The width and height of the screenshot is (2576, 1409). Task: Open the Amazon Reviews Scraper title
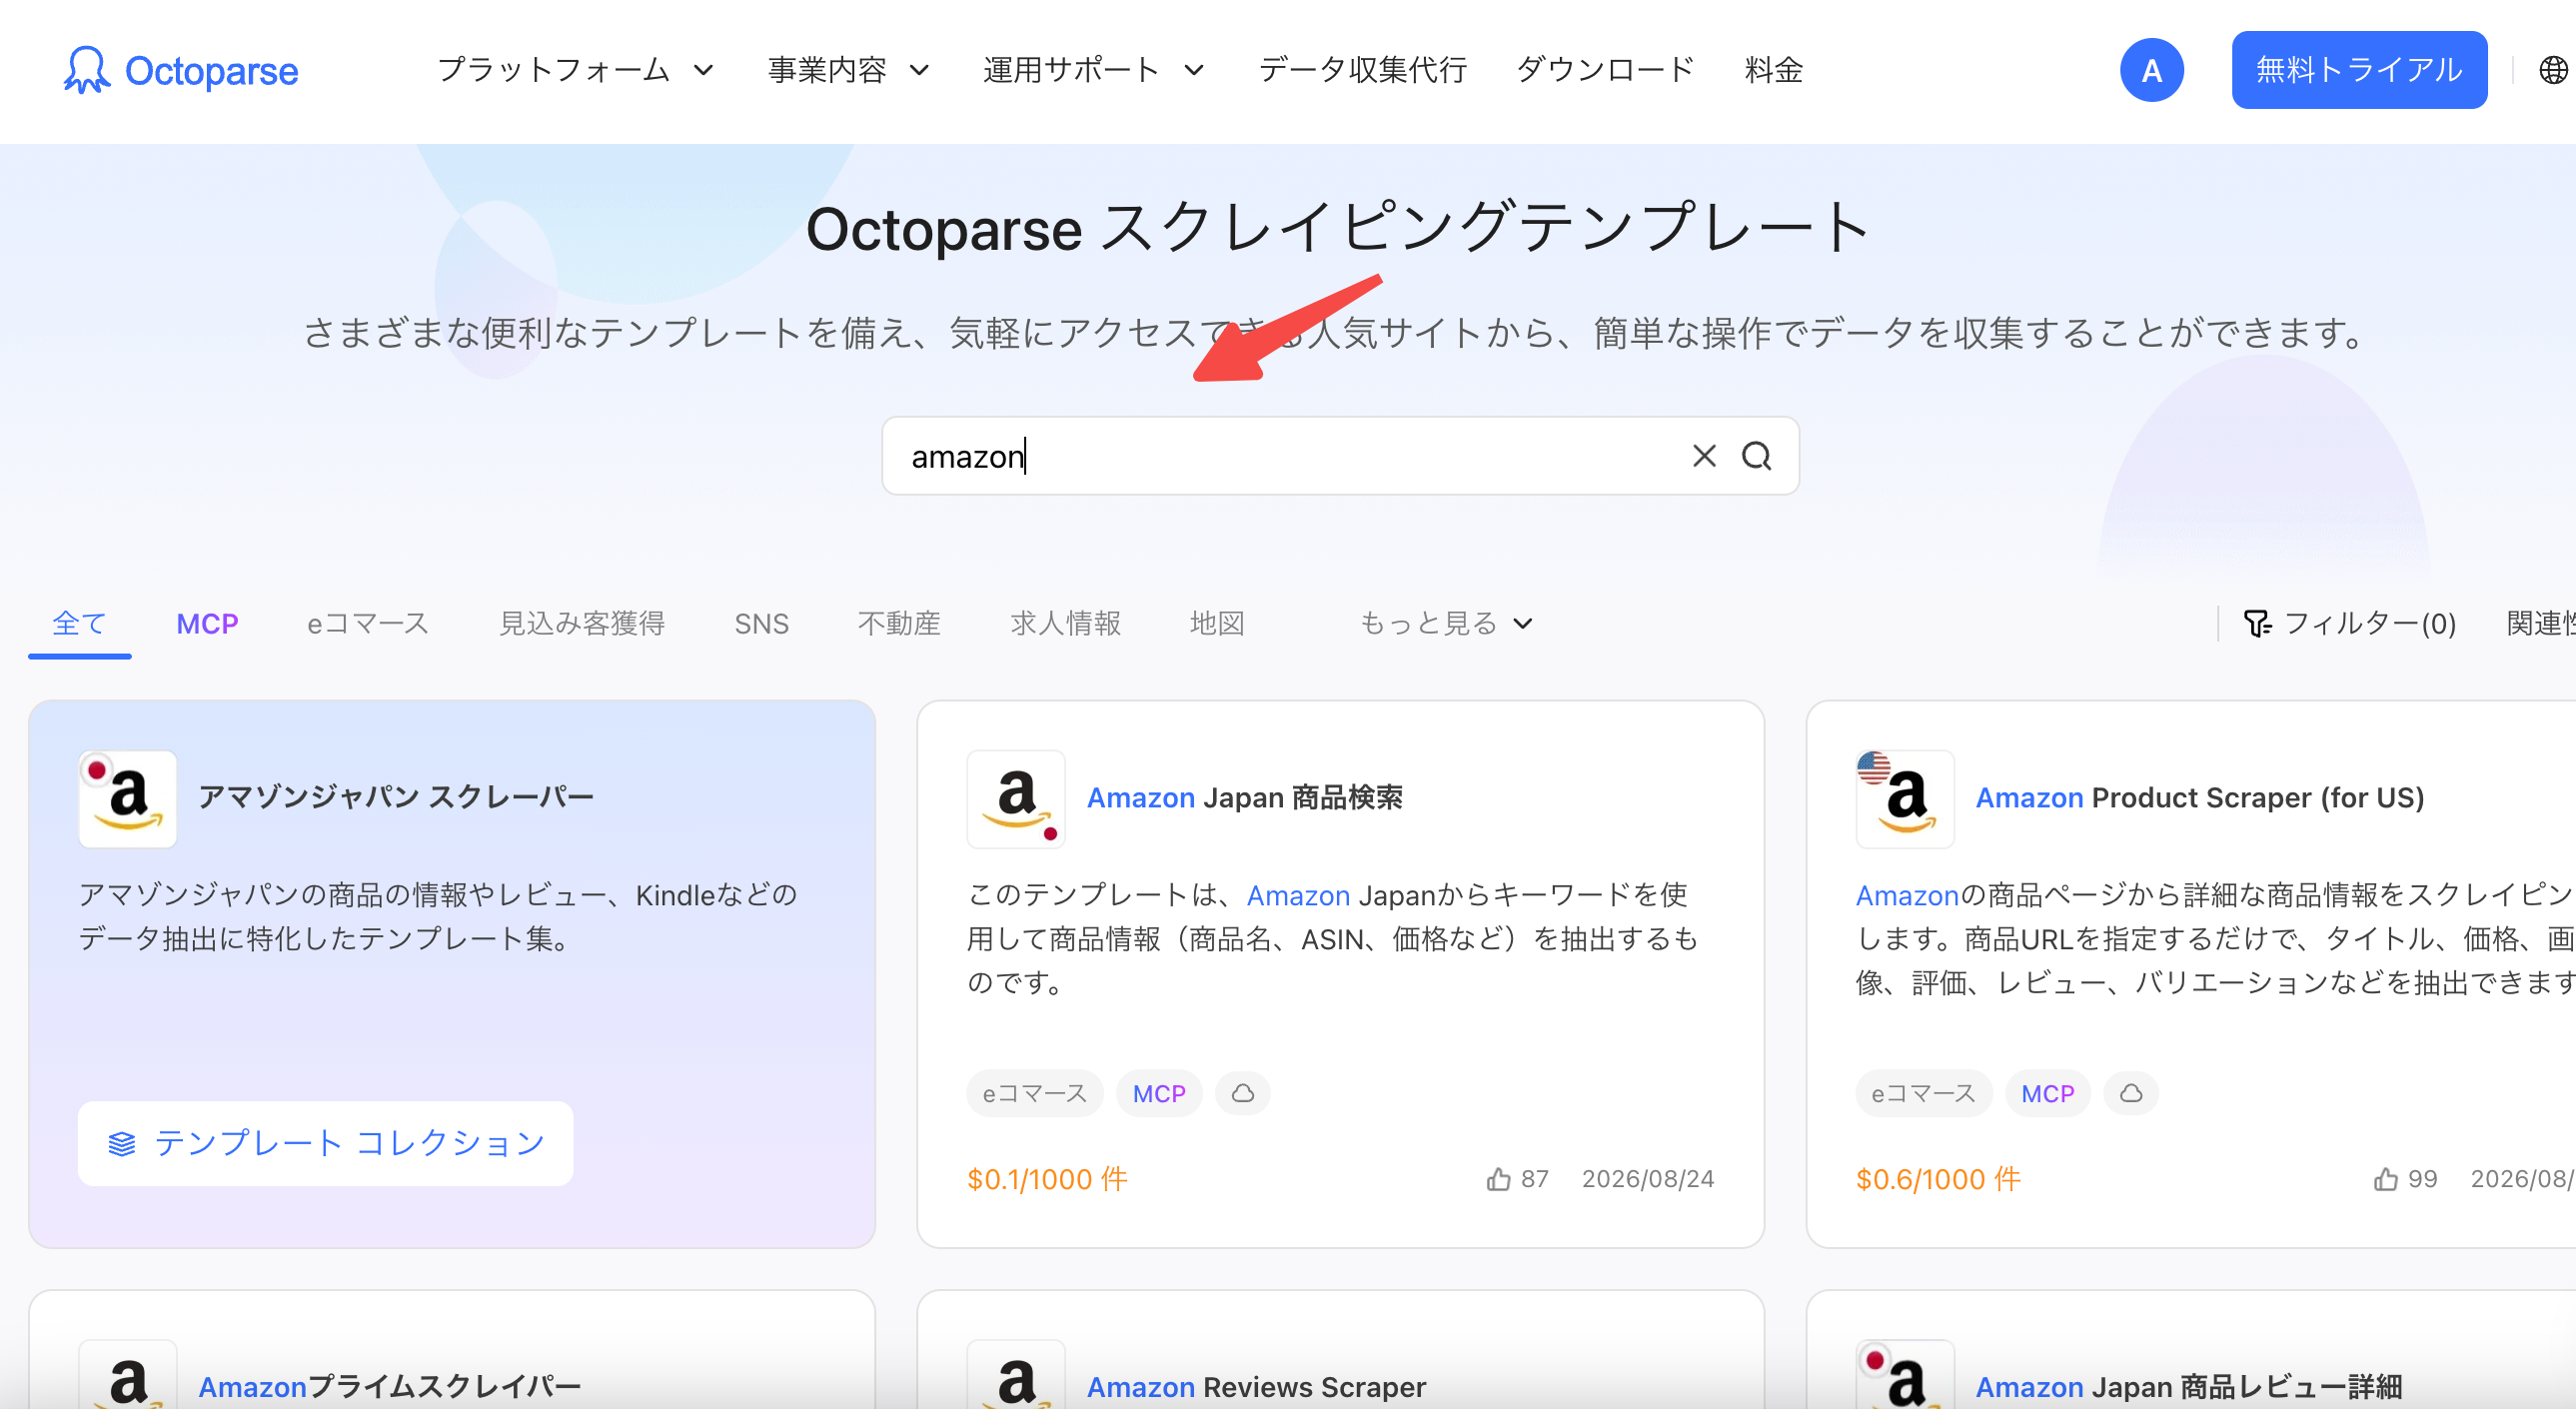pos(1256,1386)
